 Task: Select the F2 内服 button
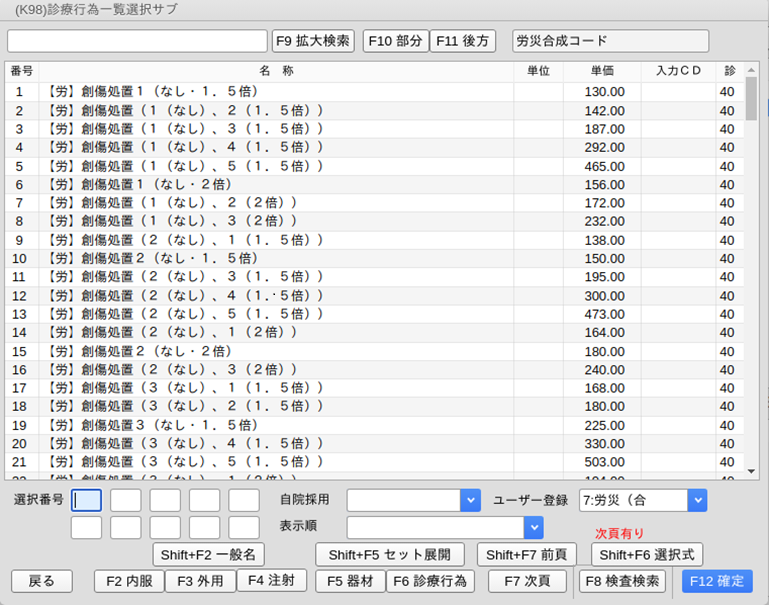[129, 581]
